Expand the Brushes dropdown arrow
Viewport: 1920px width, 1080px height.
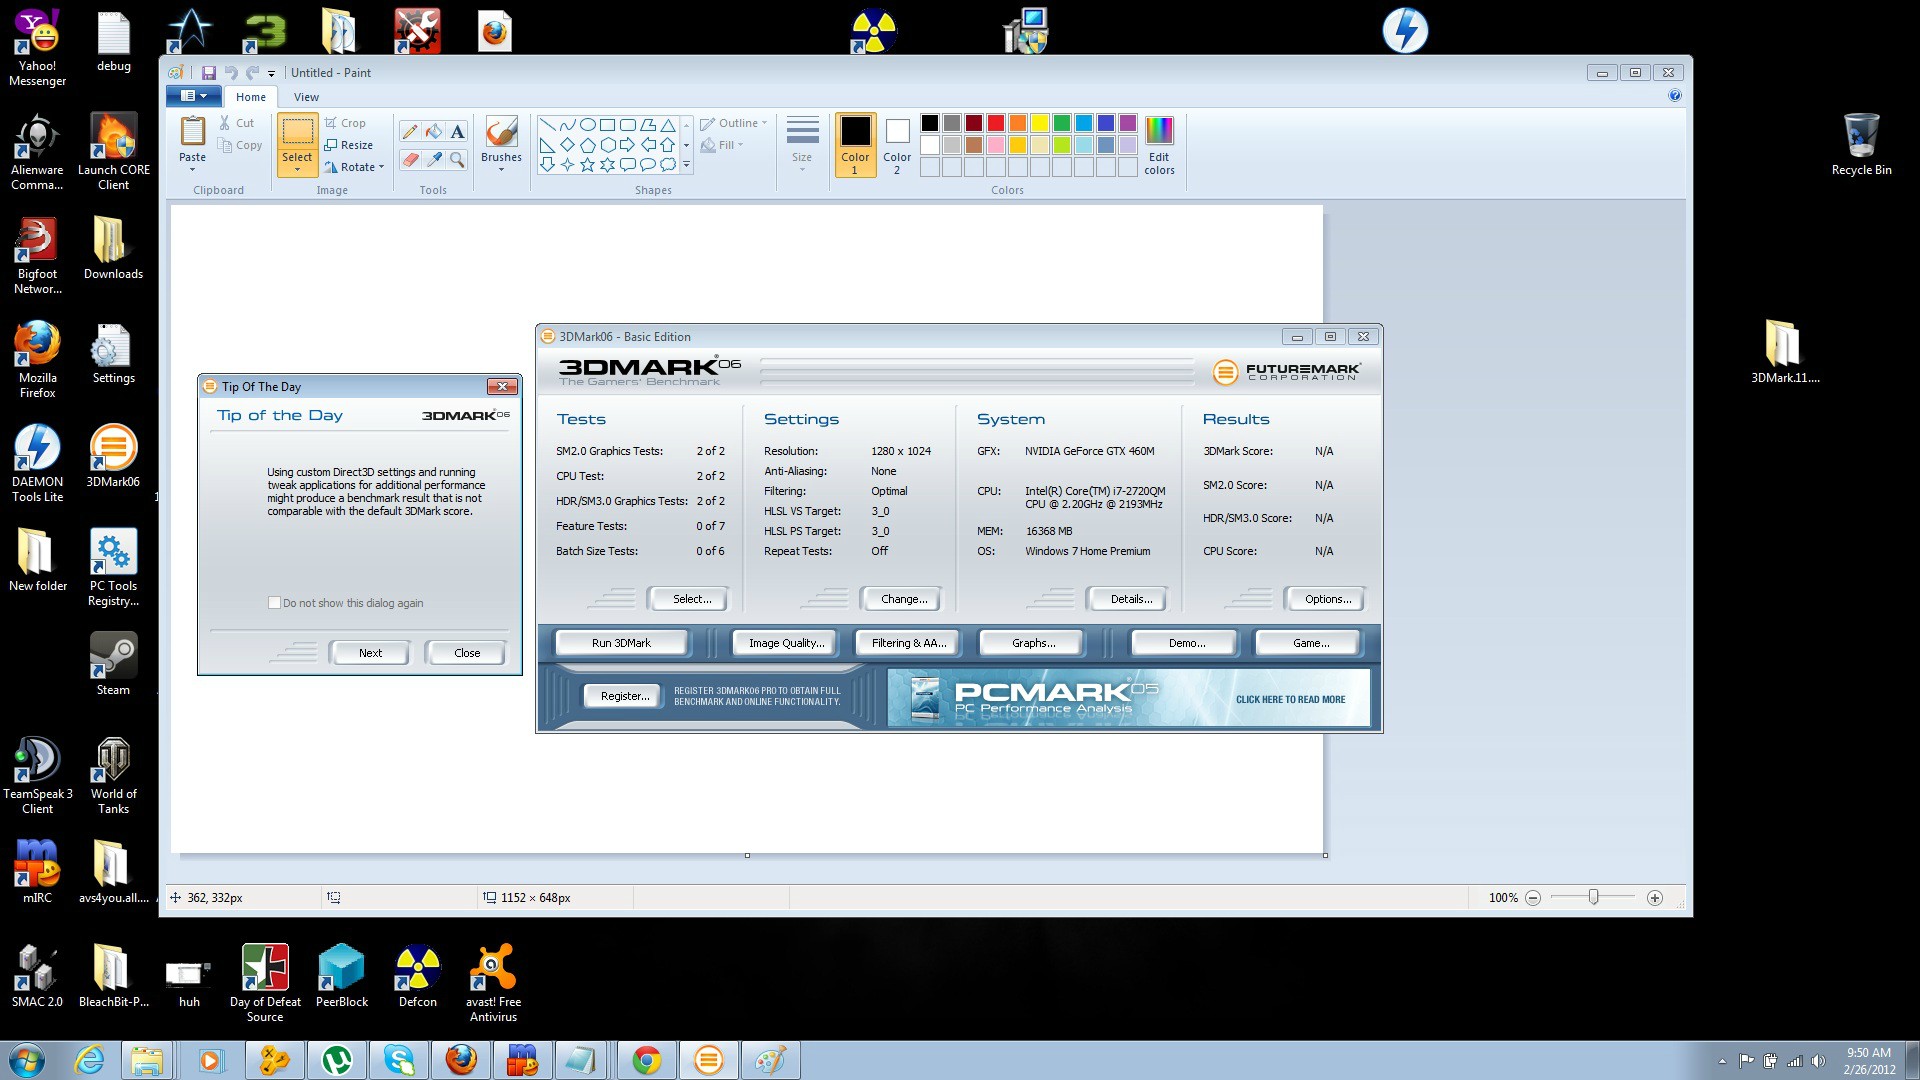[x=501, y=169]
